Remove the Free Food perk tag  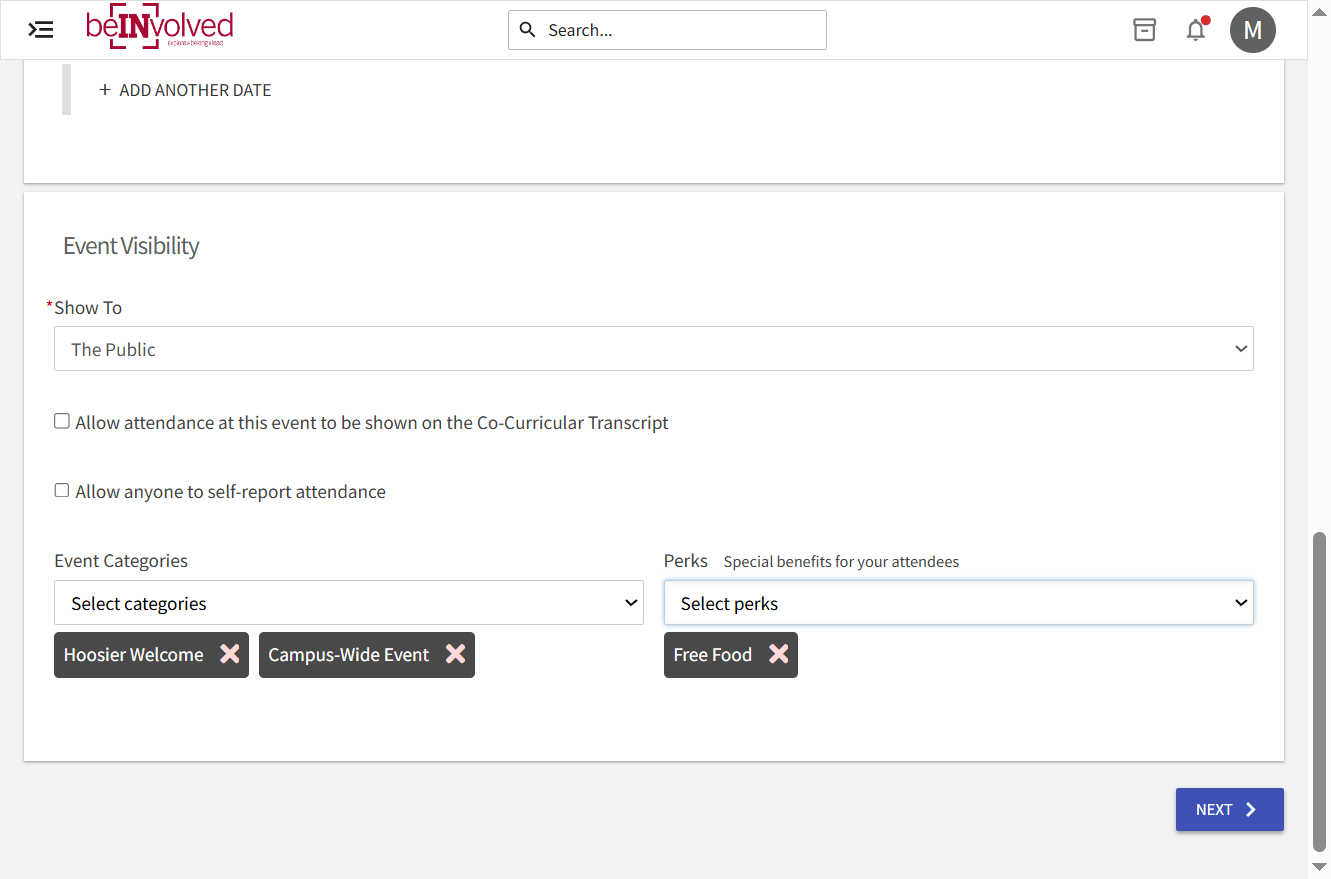[x=779, y=654]
